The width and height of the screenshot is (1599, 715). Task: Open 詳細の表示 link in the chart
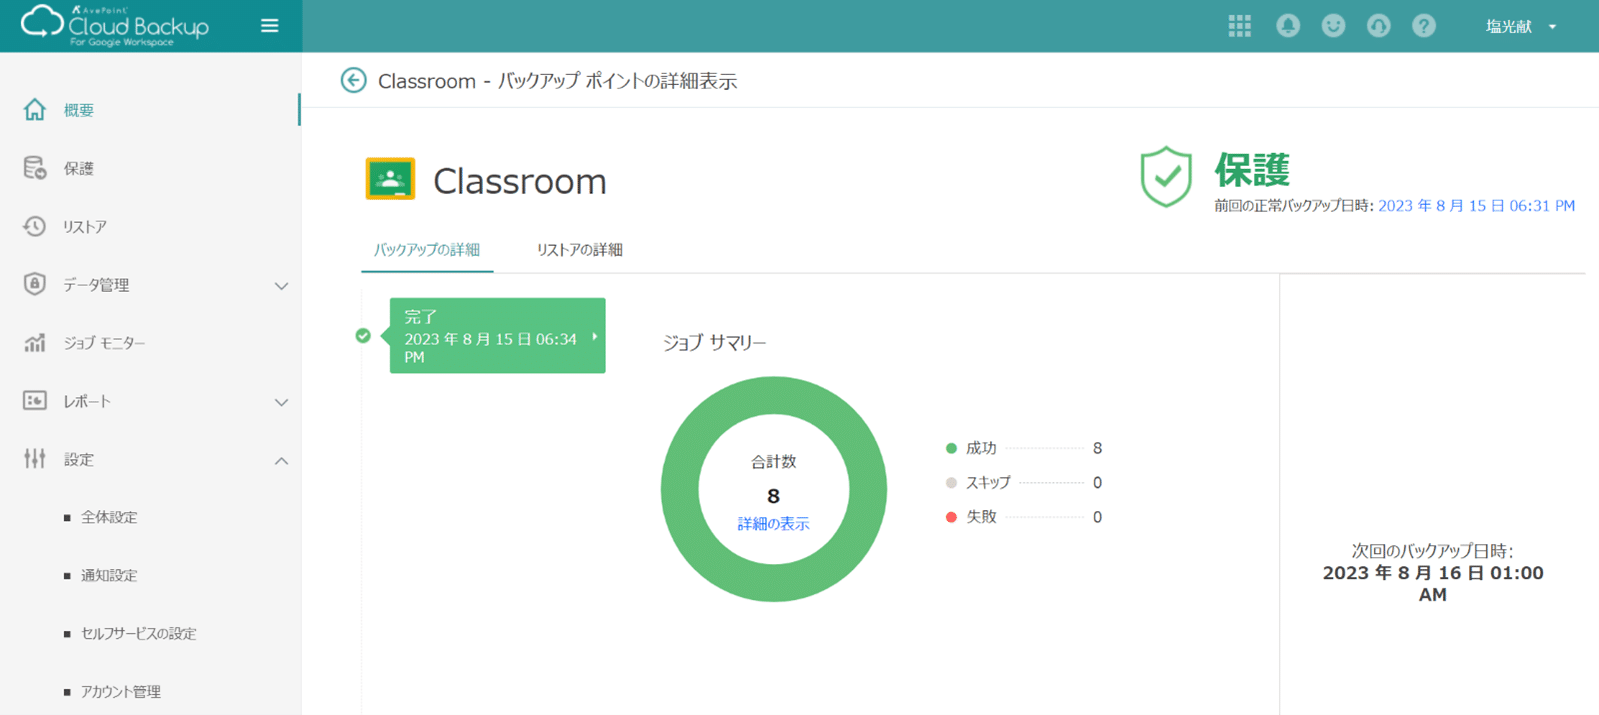pos(774,524)
